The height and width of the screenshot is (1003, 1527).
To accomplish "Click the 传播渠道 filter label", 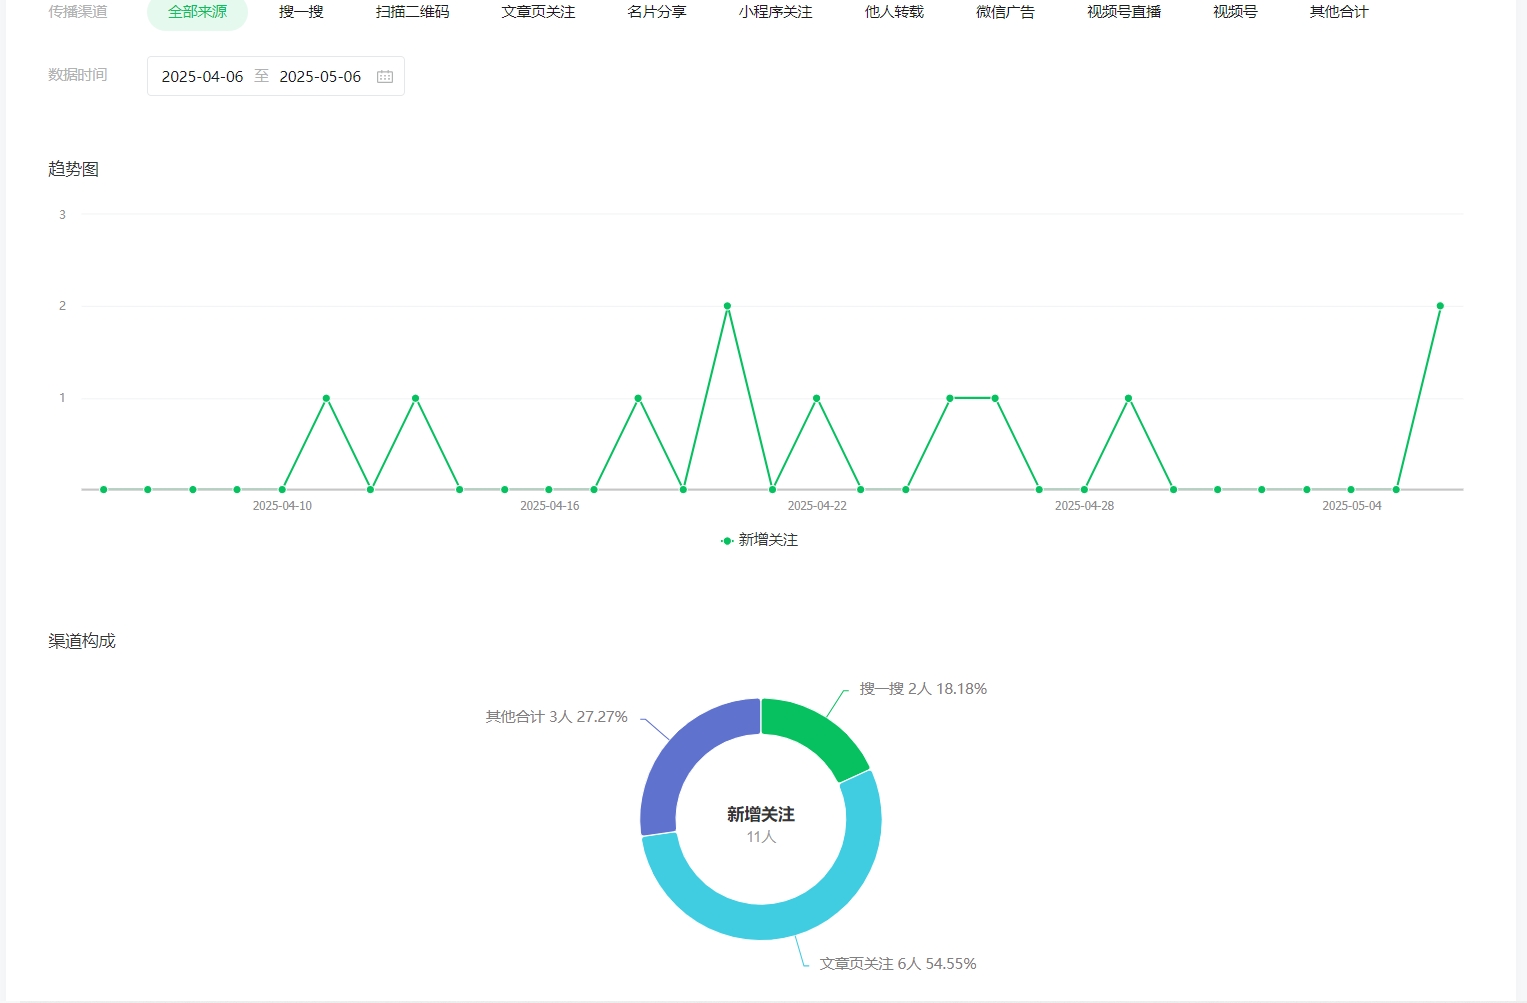I will 78,12.
